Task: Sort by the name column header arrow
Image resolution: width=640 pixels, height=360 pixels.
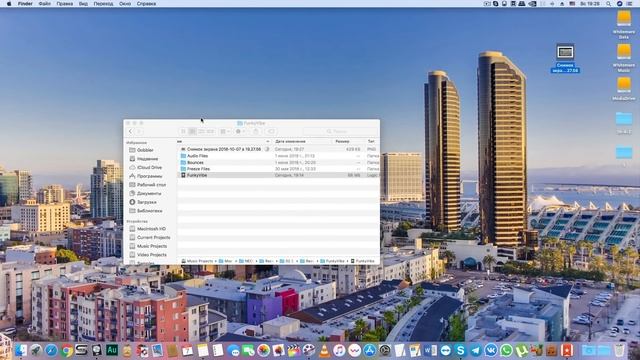Action: (268, 141)
